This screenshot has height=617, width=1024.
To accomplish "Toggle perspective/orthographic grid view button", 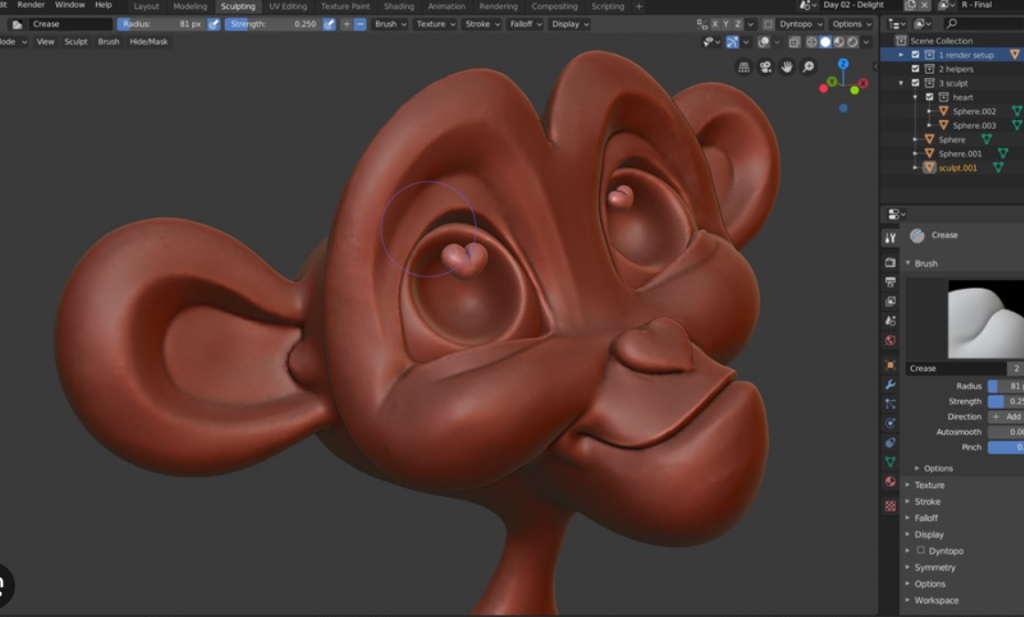I will [x=744, y=67].
